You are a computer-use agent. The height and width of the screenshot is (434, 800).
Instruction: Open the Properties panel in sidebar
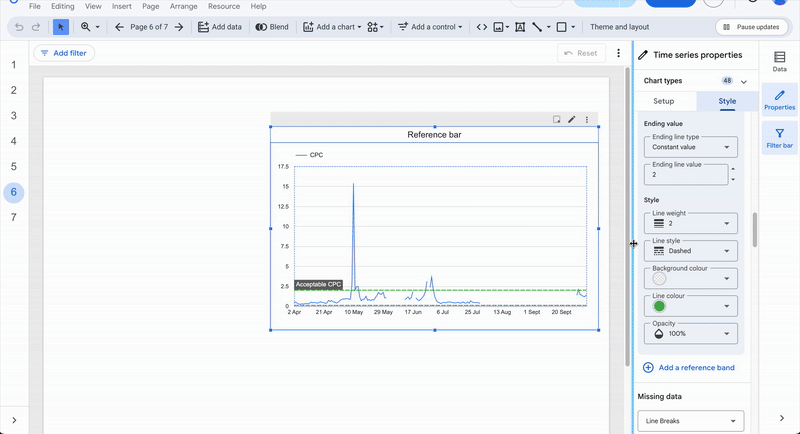click(779, 100)
